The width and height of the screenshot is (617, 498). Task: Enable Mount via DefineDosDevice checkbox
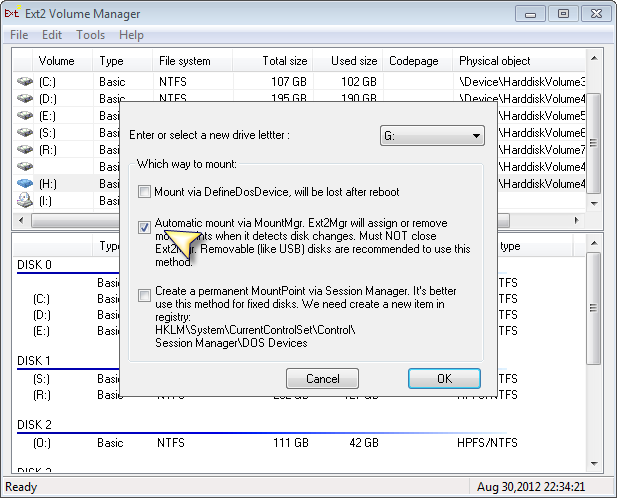click(x=144, y=192)
